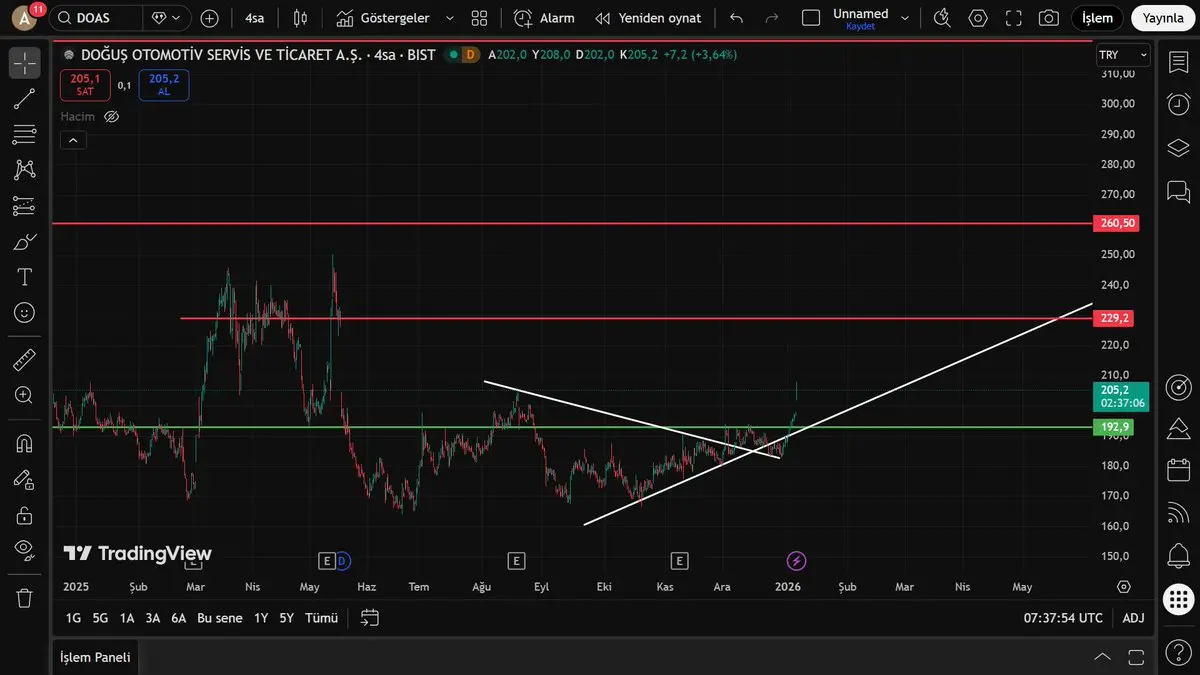Toggle ADJ price adjustment
This screenshot has height=675, width=1200.
point(1133,618)
